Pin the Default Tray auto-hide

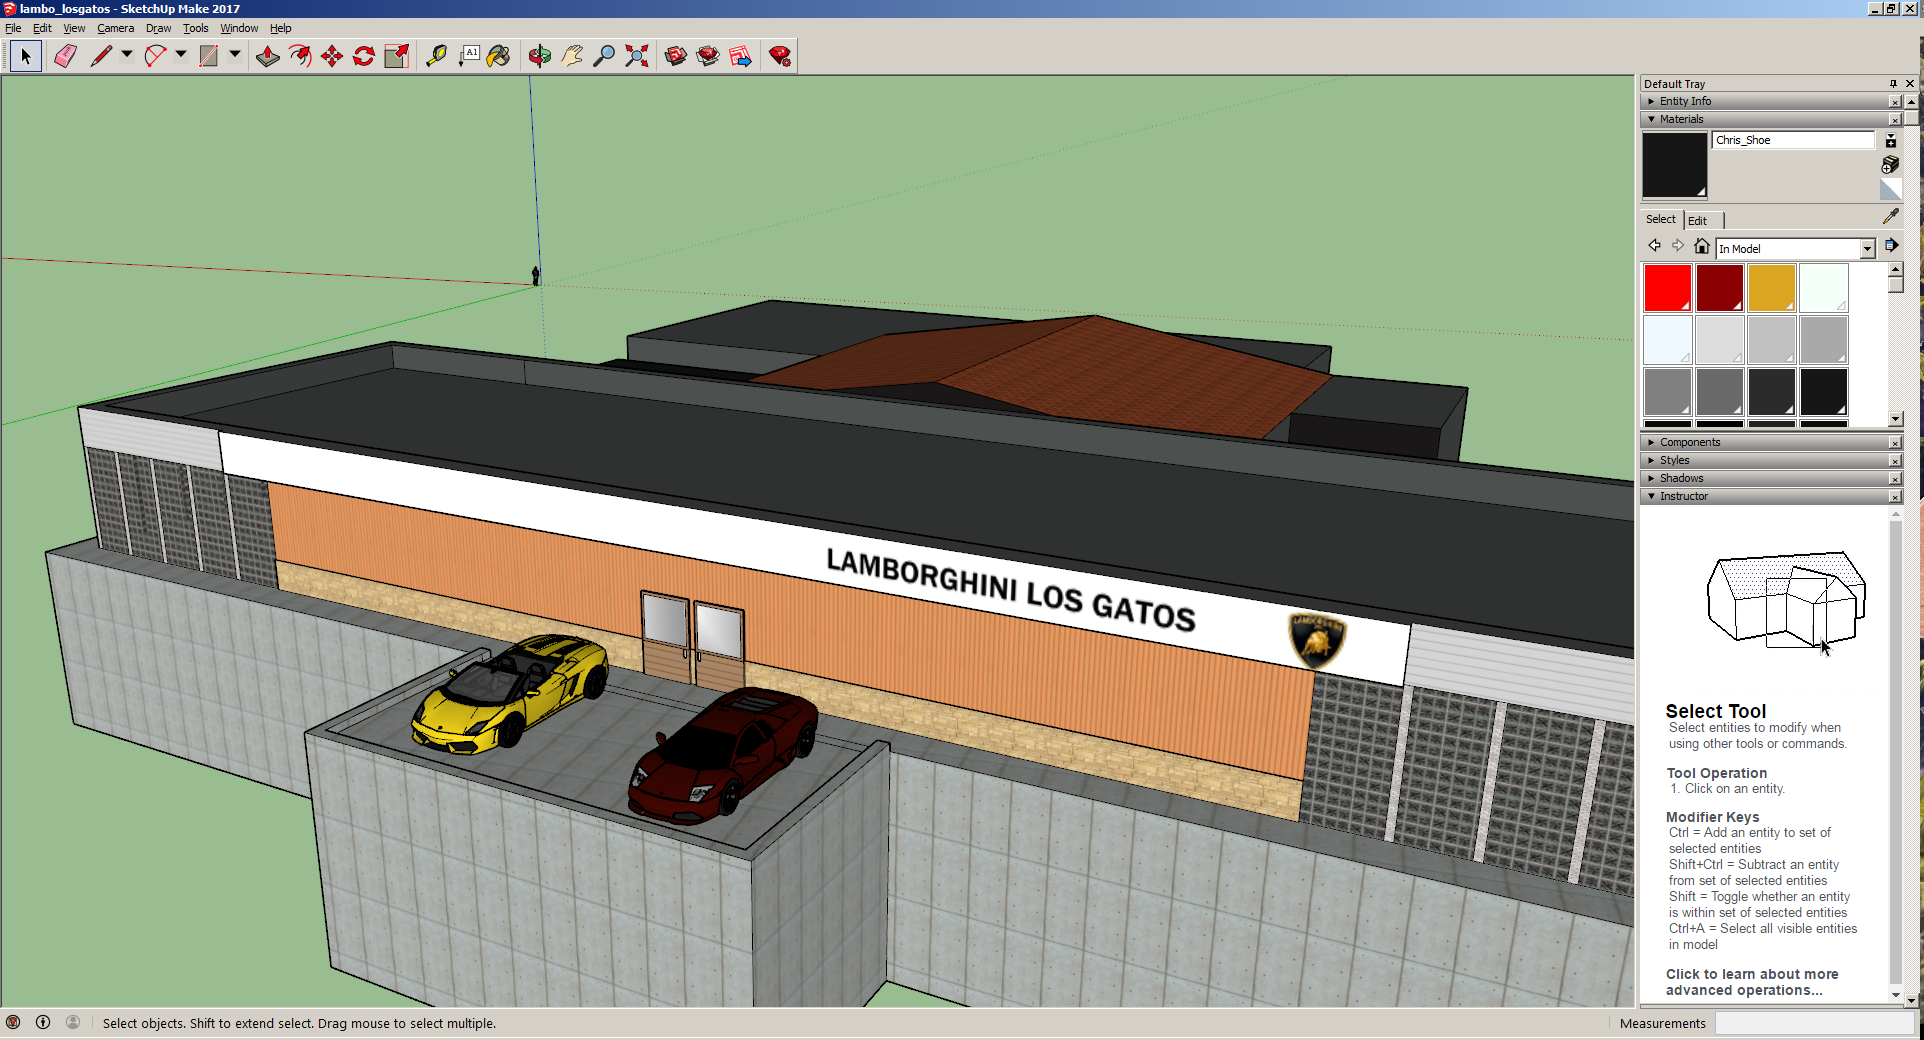(1893, 84)
